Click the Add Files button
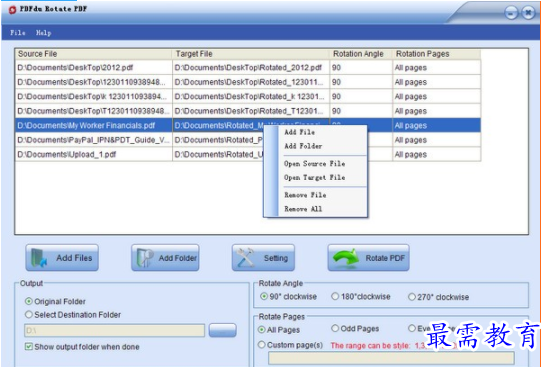The height and width of the screenshot is (367, 548). 62,258
